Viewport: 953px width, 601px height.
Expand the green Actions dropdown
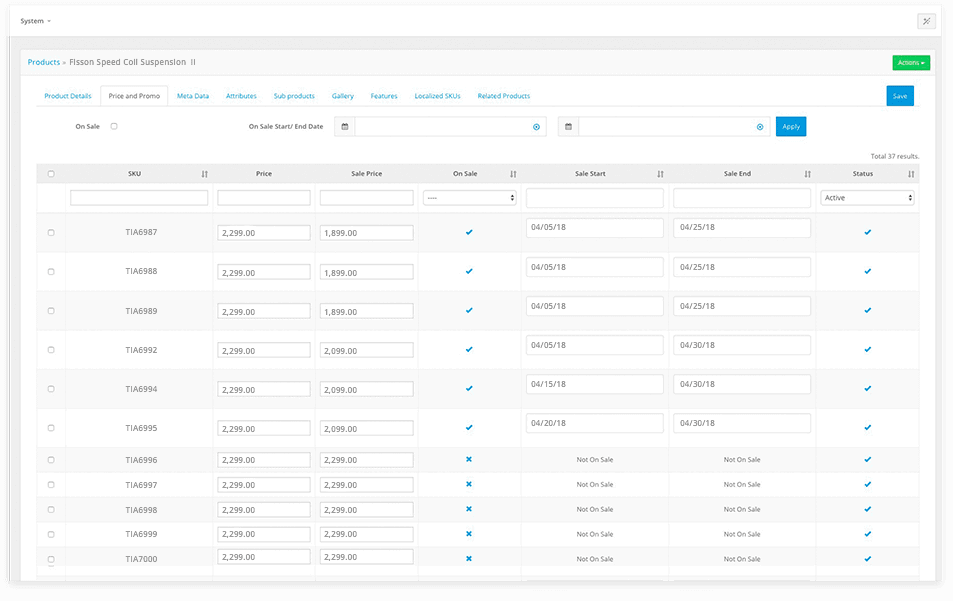tap(910, 63)
